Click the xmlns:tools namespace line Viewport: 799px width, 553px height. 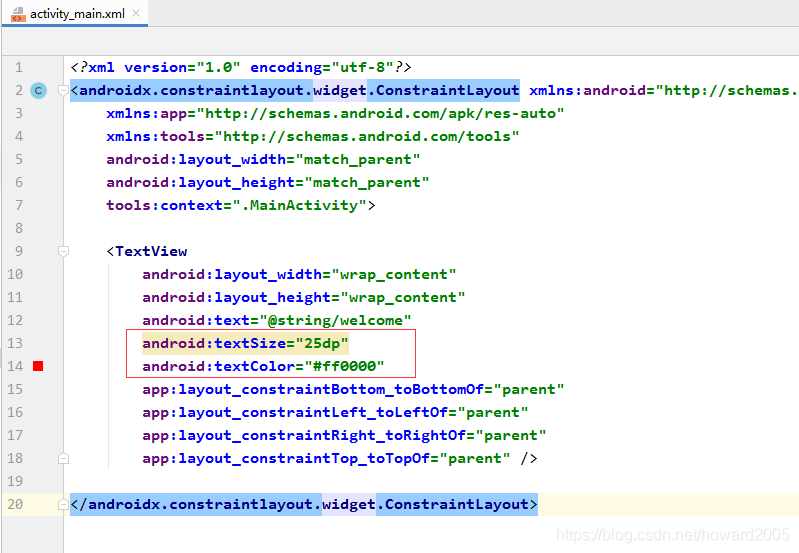[313, 137]
